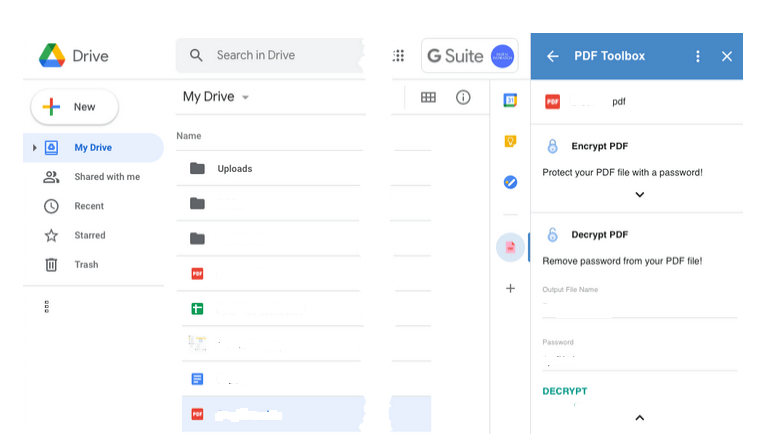
Task: Collapse the Decrypt PDF section chevron
Action: click(x=640, y=418)
